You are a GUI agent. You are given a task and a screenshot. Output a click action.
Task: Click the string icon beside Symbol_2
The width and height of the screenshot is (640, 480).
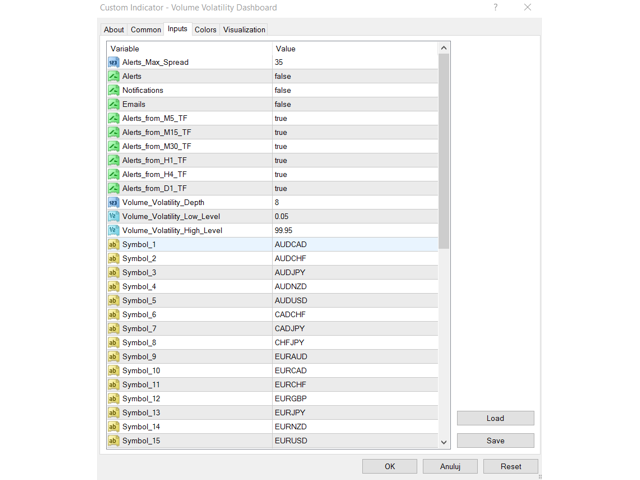(113, 258)
